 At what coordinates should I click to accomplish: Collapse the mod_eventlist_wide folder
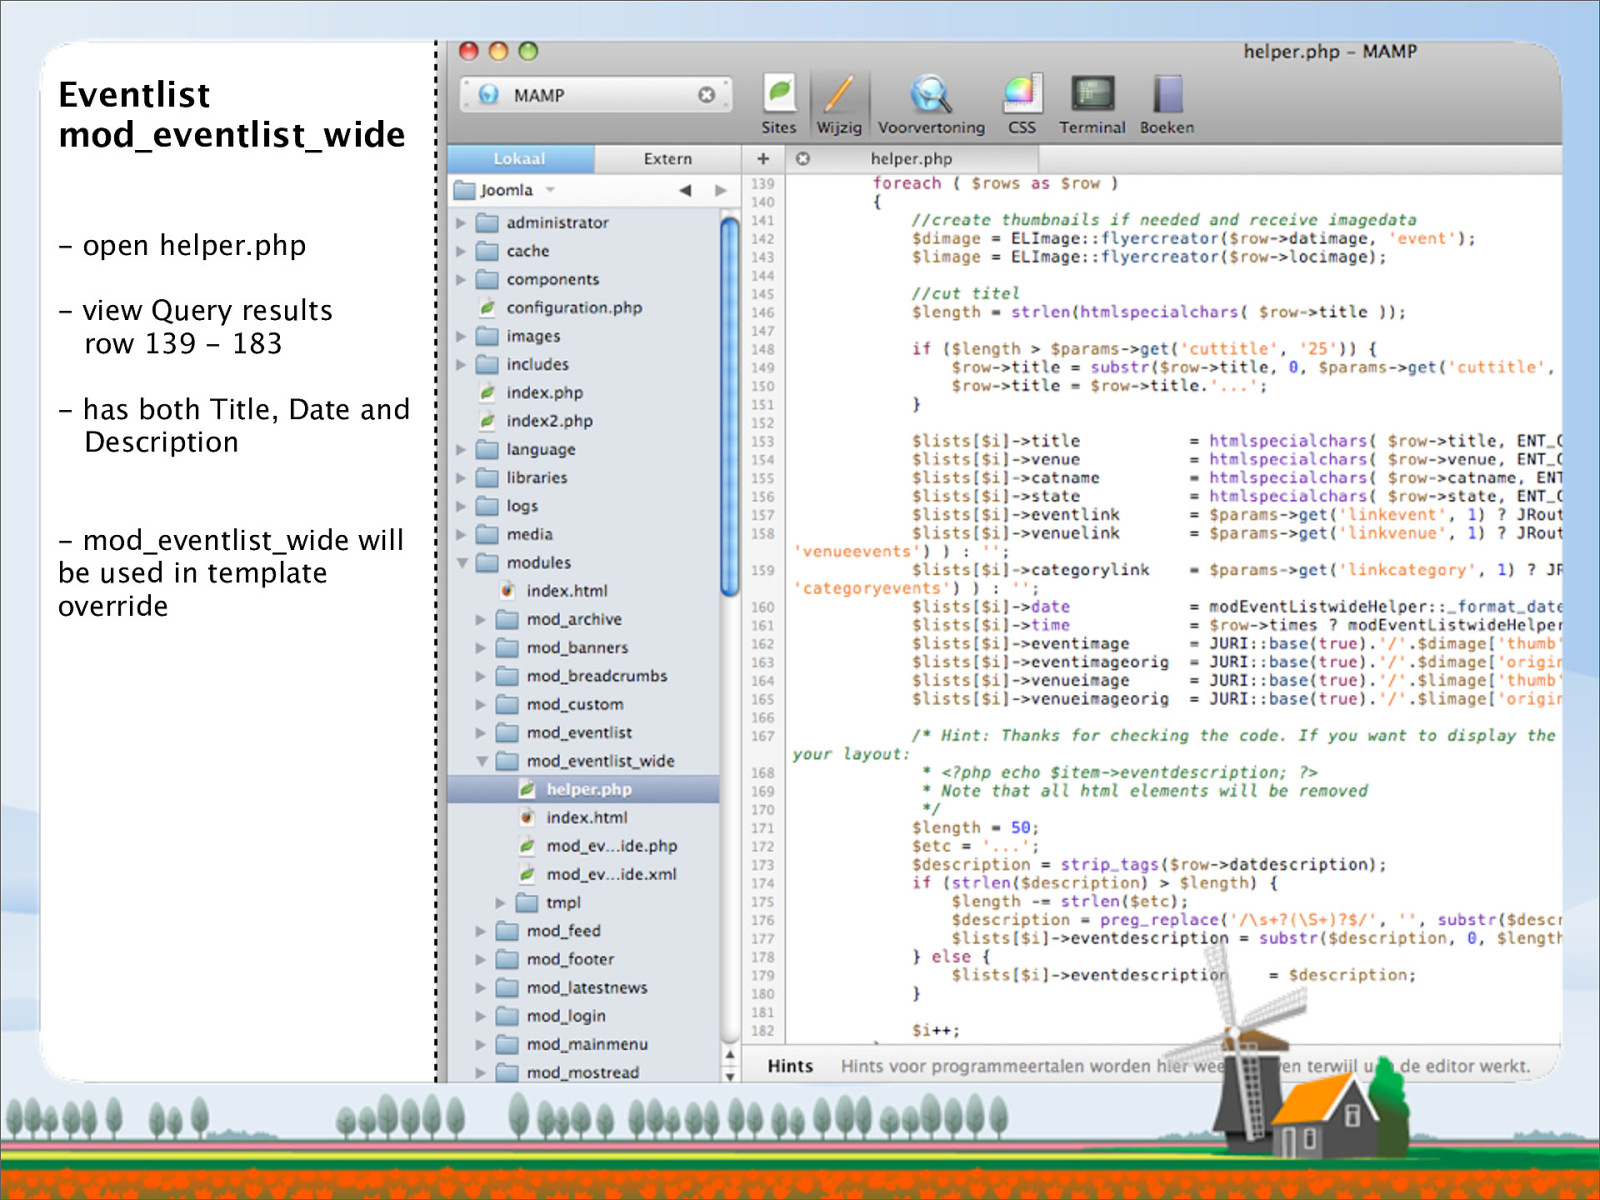[482, 761]
